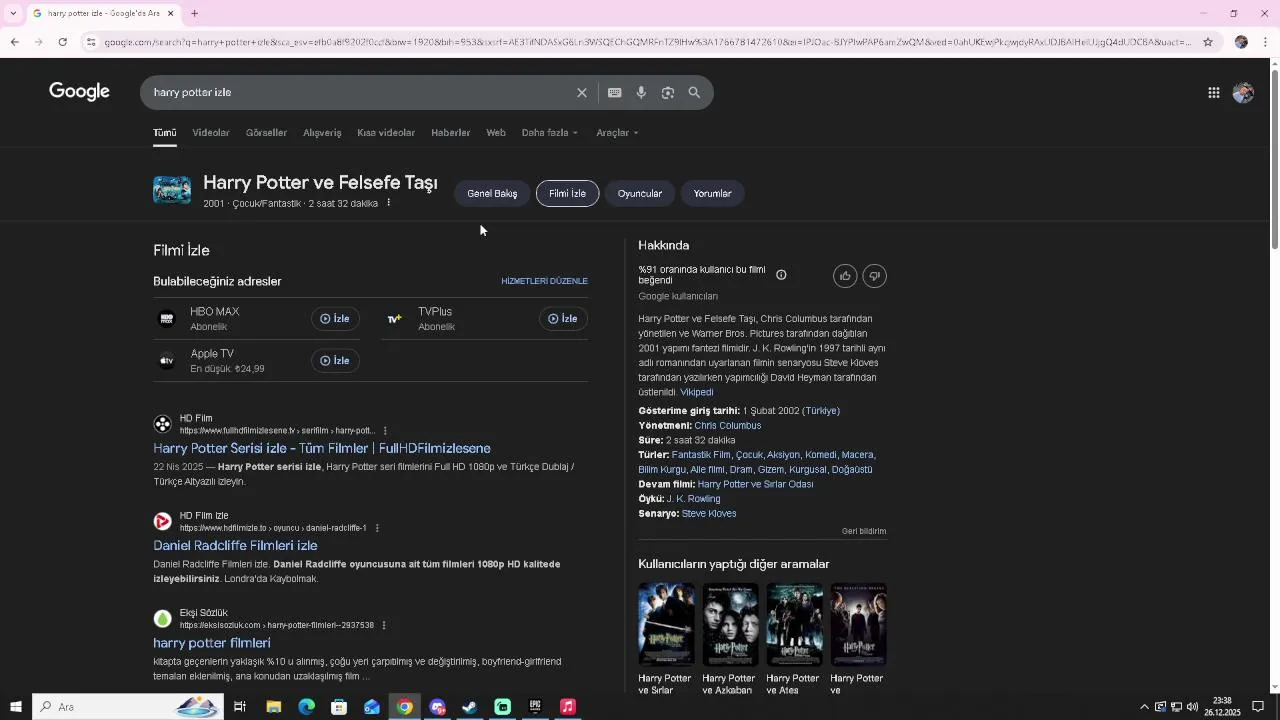Screen dimensions: 1280x720
Task: Open File Explorer from the taskbar
Action: pyautogui.click(x=274, y=707)
